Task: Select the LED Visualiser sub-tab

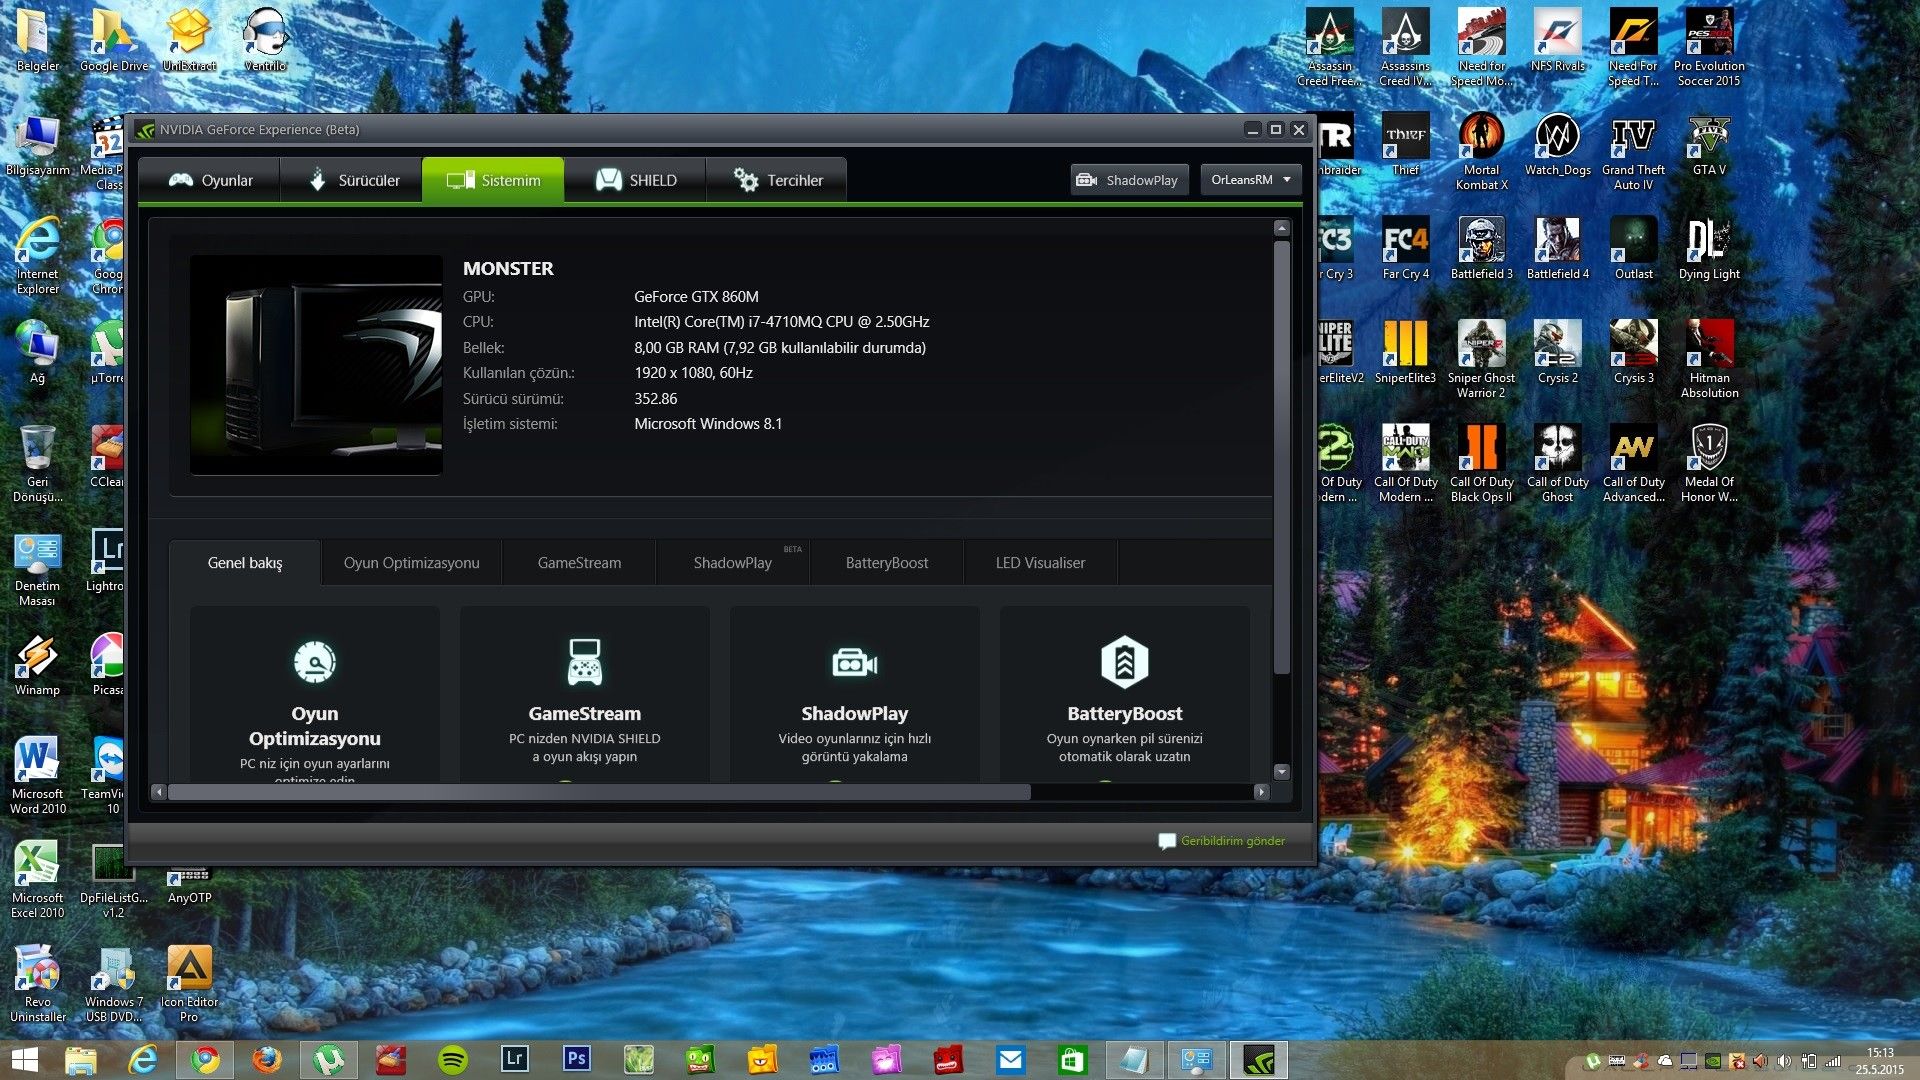Action: point(1040,563)
